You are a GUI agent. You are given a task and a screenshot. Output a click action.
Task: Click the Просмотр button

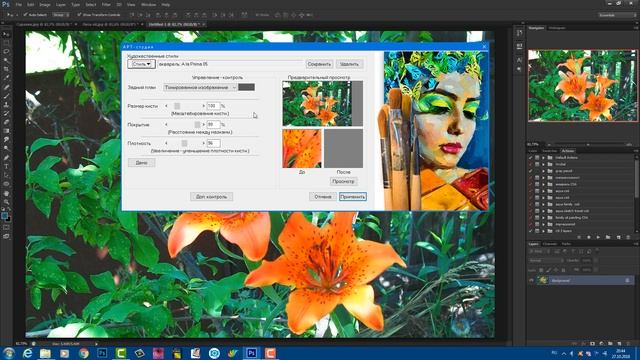click(x=344, y=181)
